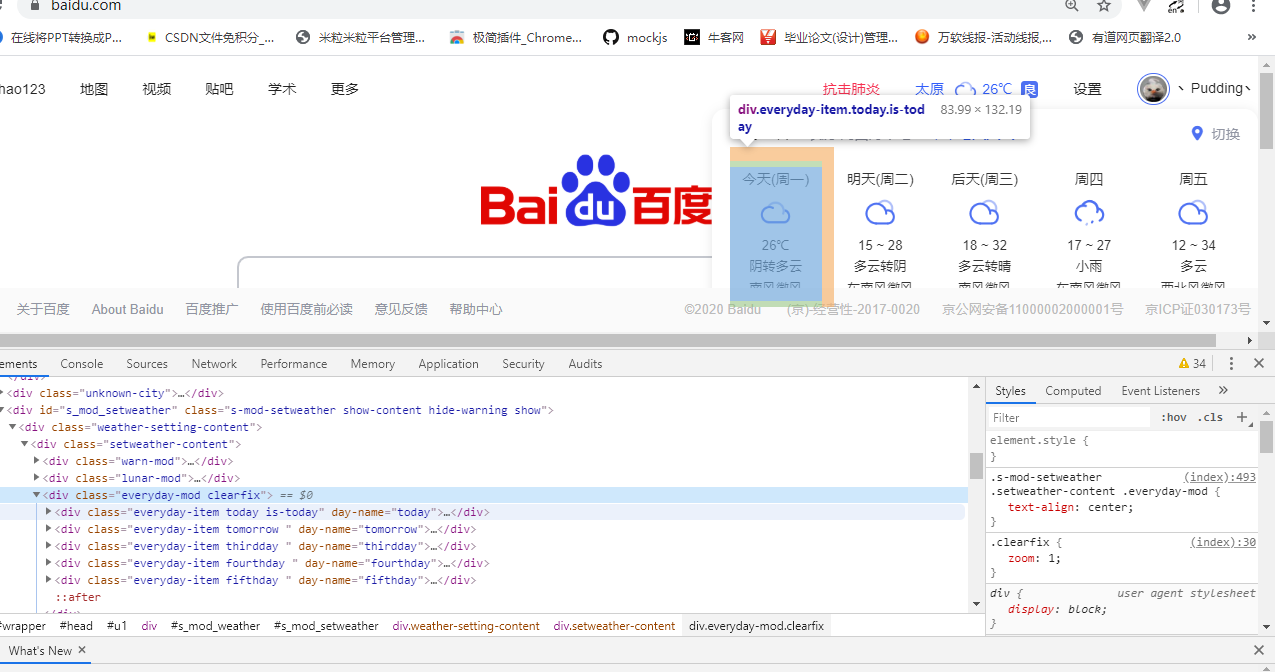Open the mockjs bookmark with the GitHub icon
This screenshot has width=1275, height=672.
click(x=634, y=37)
